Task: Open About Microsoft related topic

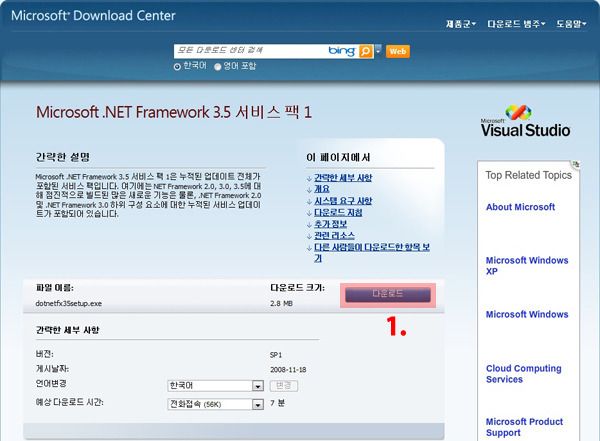Action: pyautogui.click(x=520, y=207)
